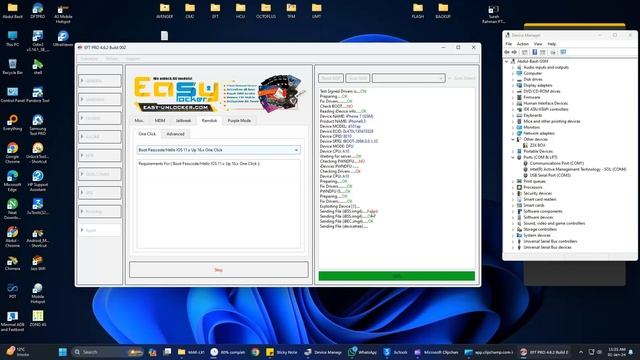Viewport: 640px width, 360px height.
Task: Select the AVENGER folder on desktop
Action: (164, 11)
